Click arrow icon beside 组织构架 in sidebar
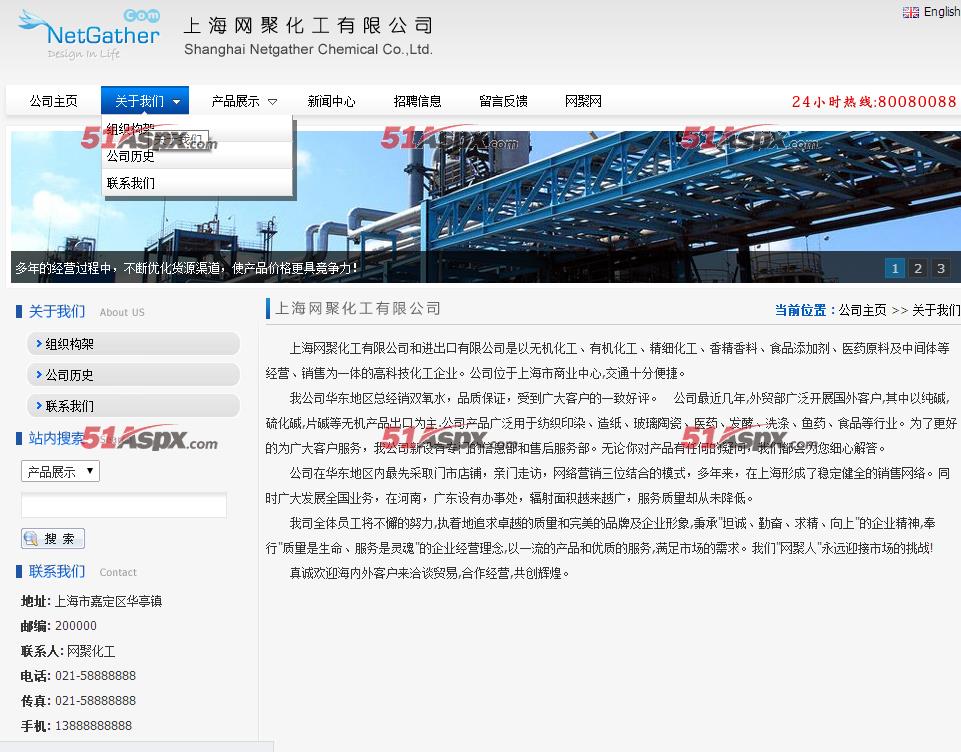961x752 pixels. pos(38,344)
